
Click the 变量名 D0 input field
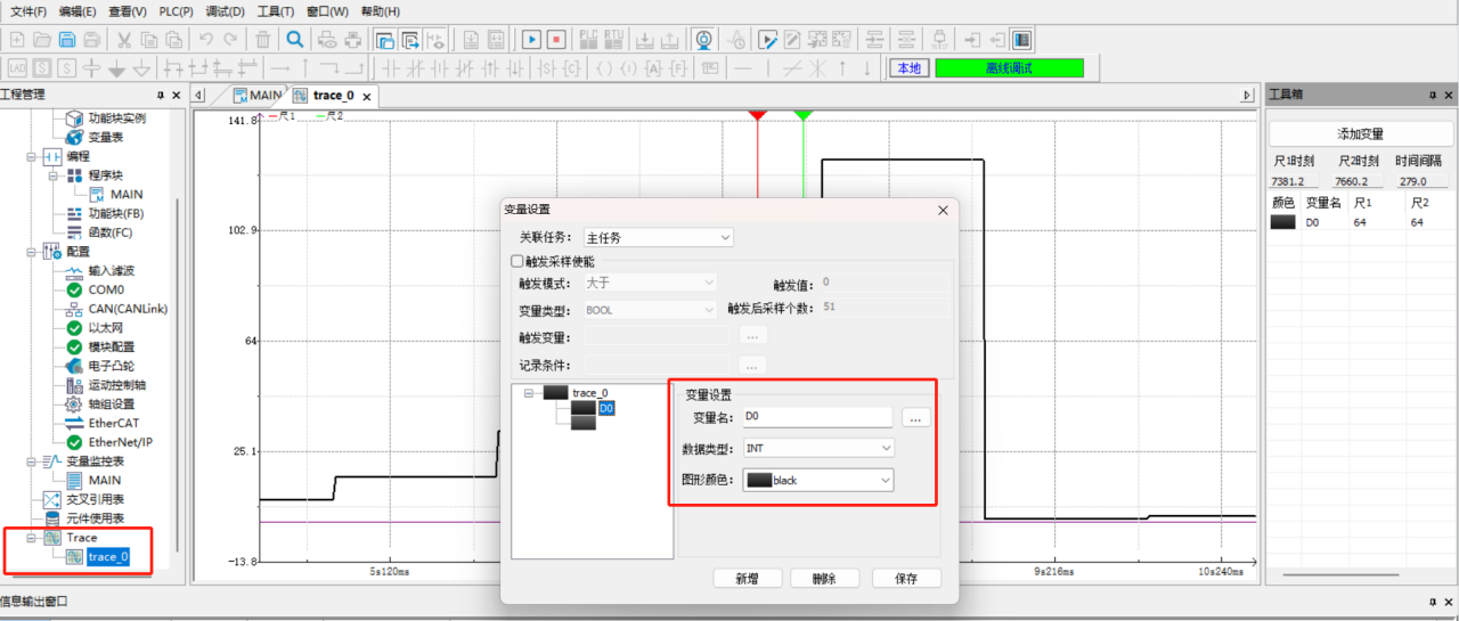pyautogui.click(x=817, y=417)
